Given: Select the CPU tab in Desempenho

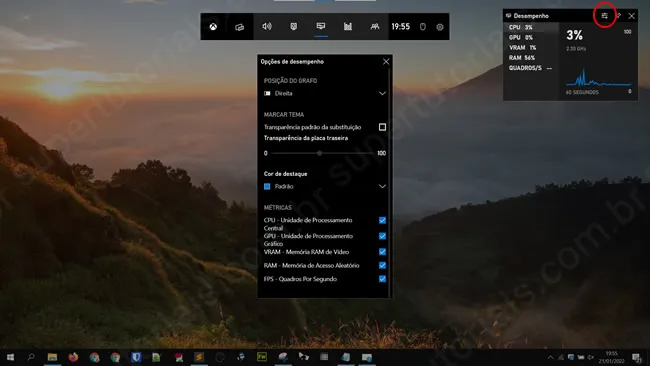Looking at the screenshot, I should point(531,27).
